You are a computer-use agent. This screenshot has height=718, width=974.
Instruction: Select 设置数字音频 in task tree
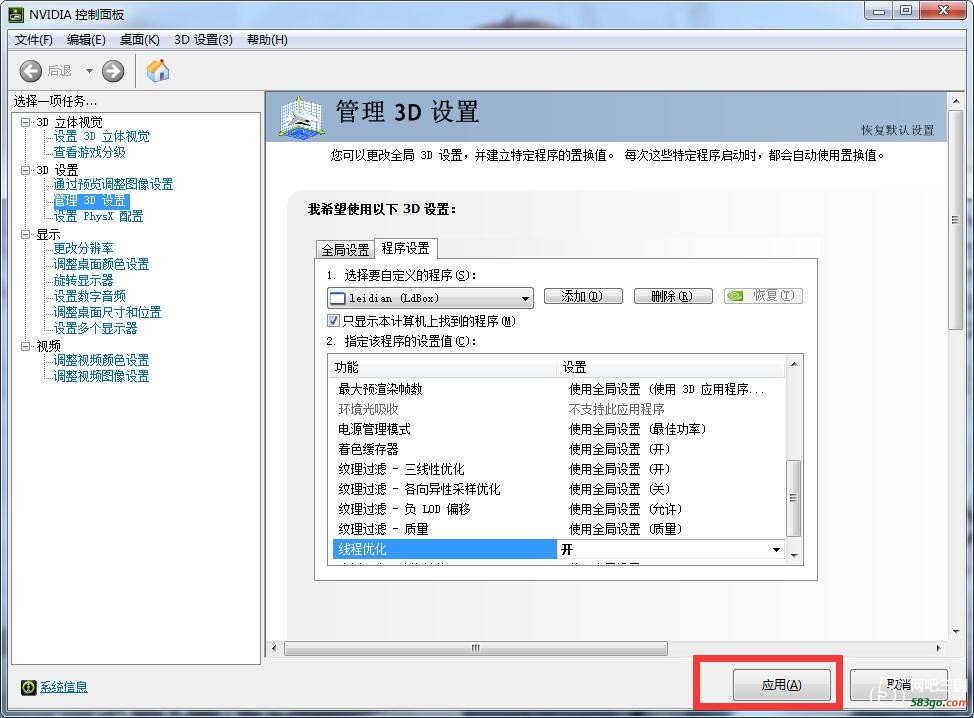pyautogui.click(x=89, y=296)
